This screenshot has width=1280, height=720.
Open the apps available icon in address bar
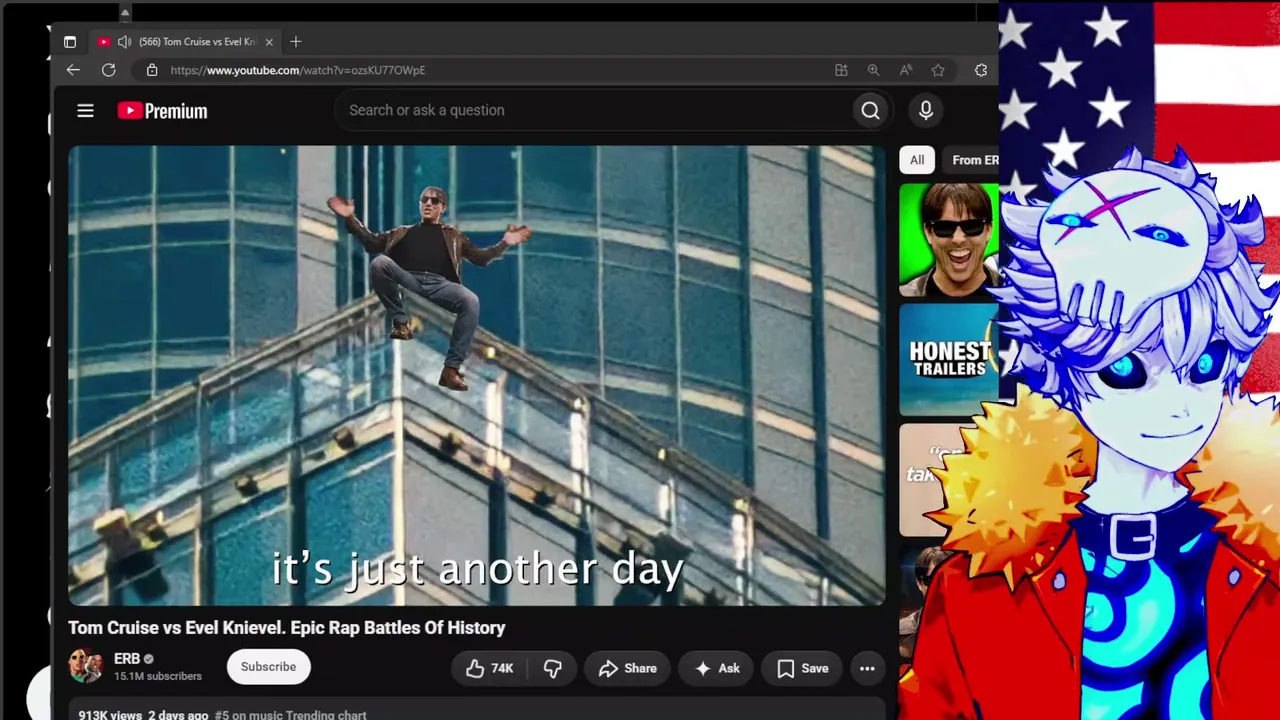tap(841, 70)
